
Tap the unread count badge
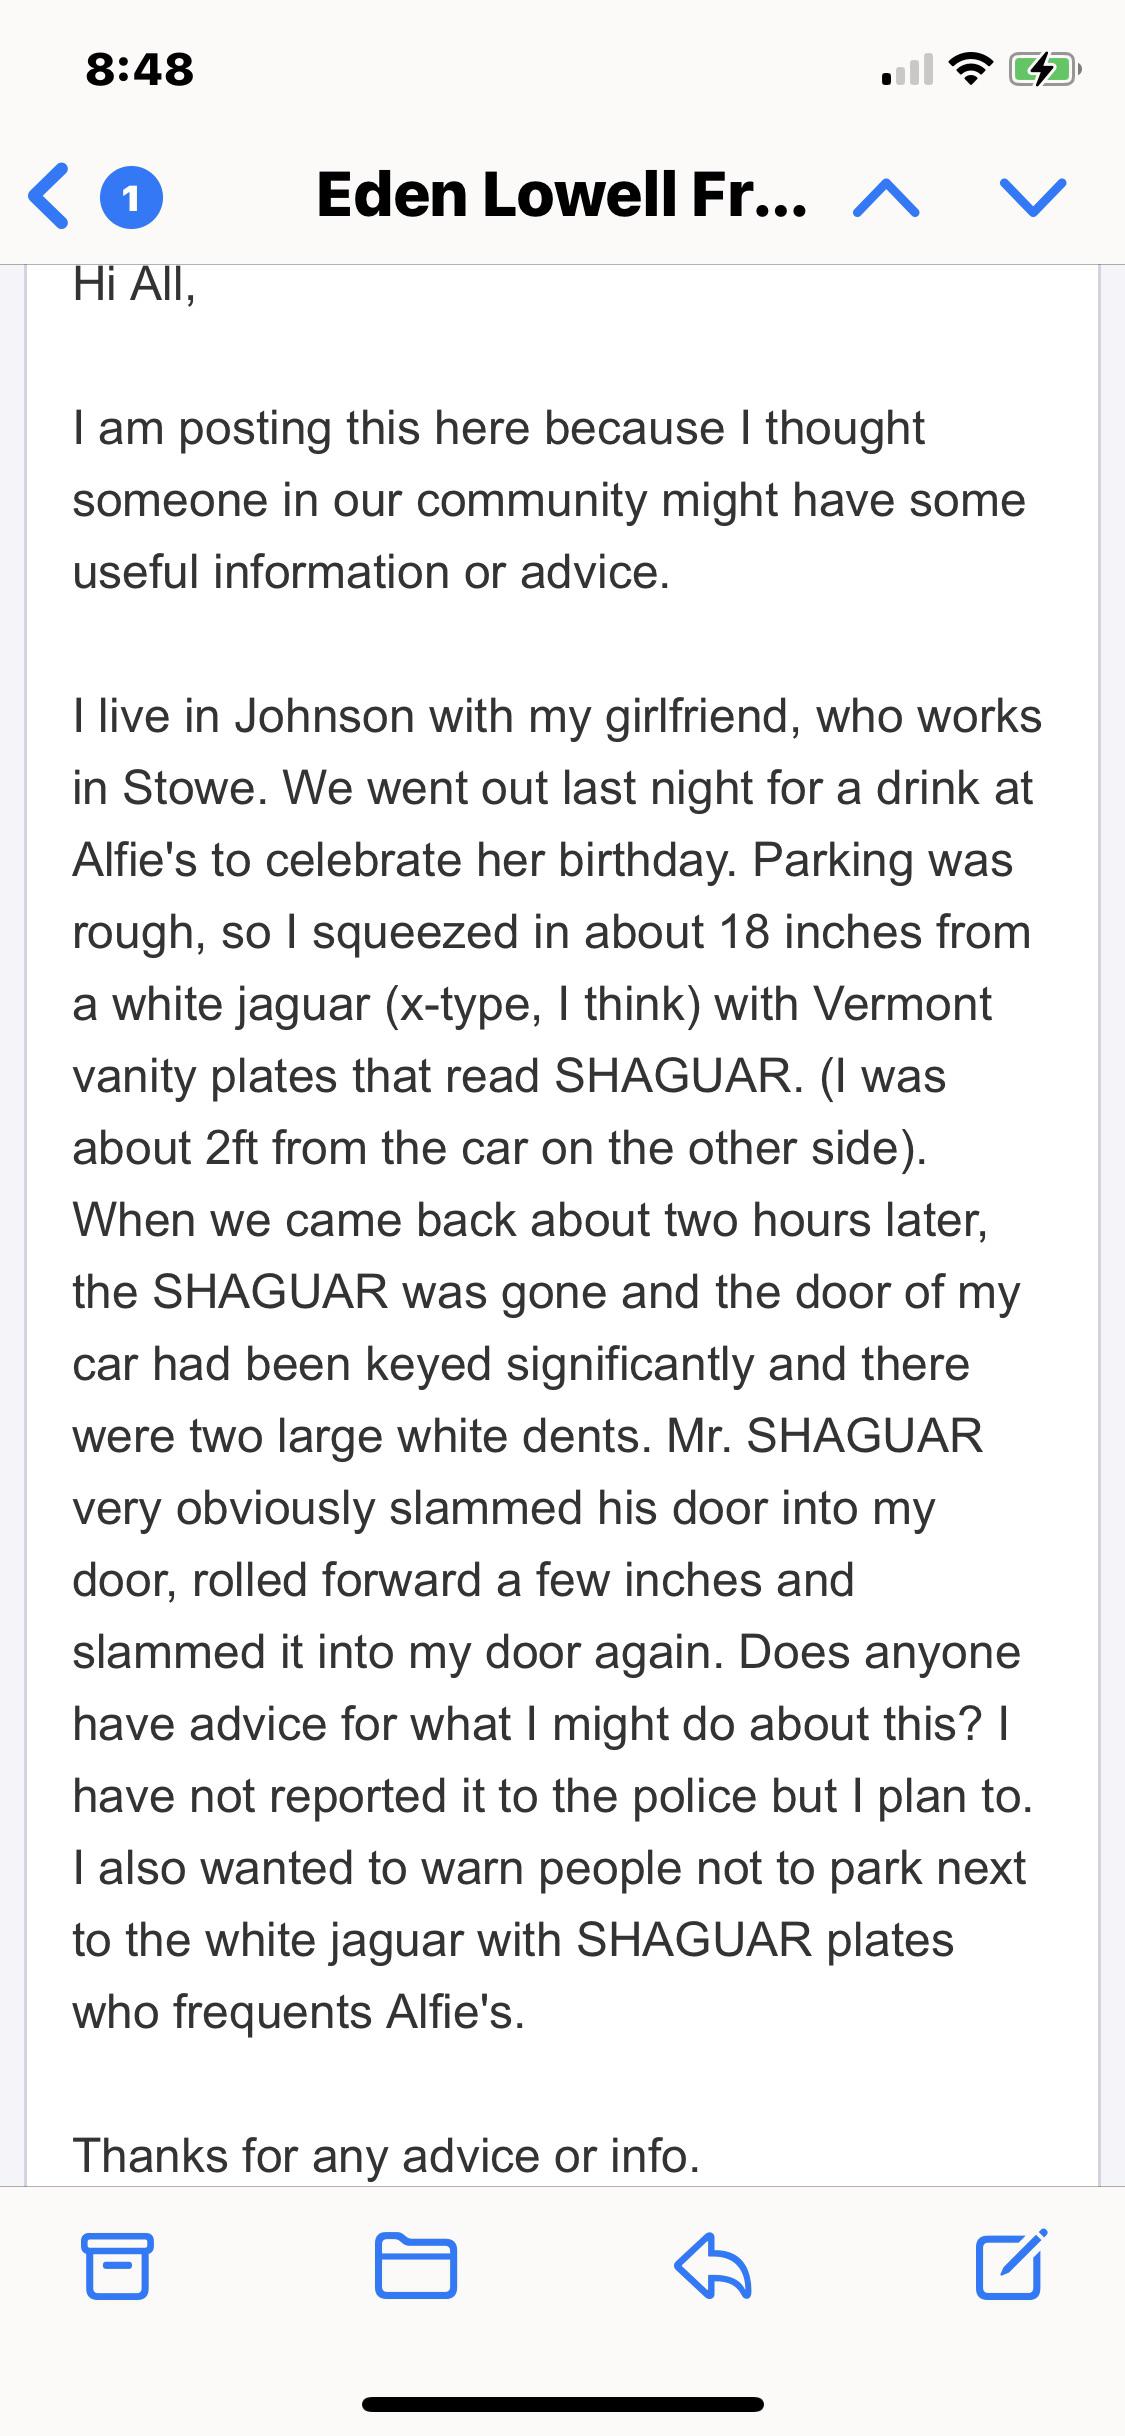click(x=131, y=197)
